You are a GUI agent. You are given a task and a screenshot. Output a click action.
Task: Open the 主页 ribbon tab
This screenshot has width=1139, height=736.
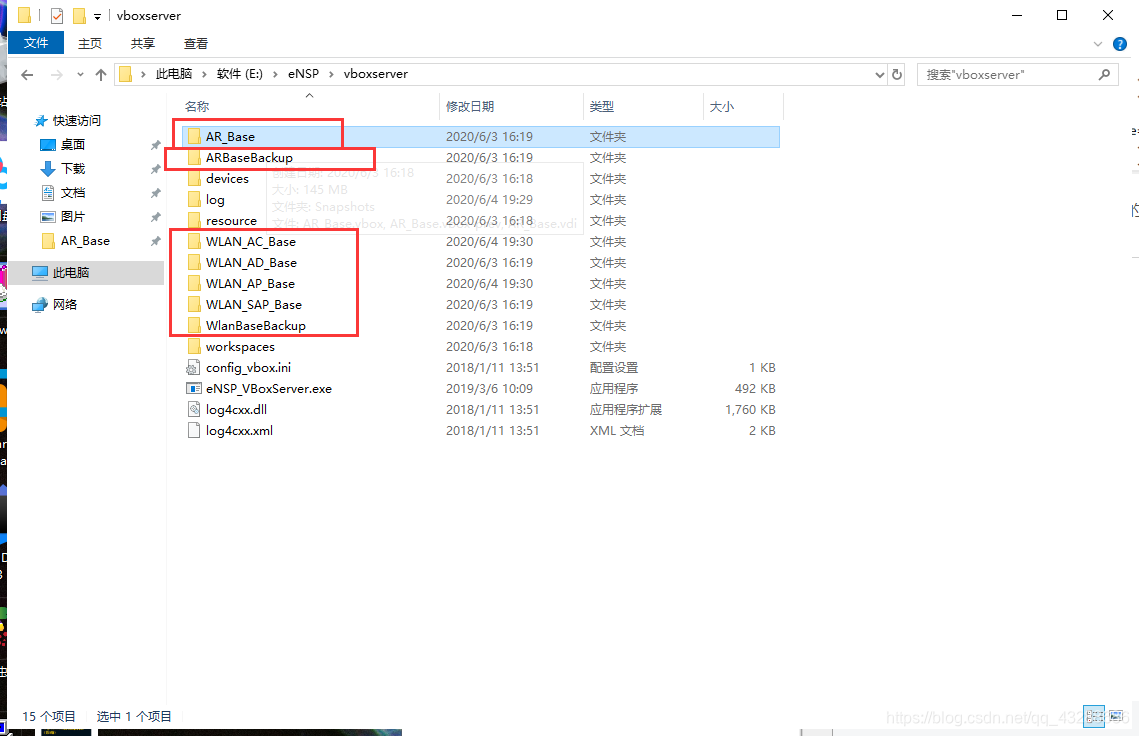(x=90, y=44)
